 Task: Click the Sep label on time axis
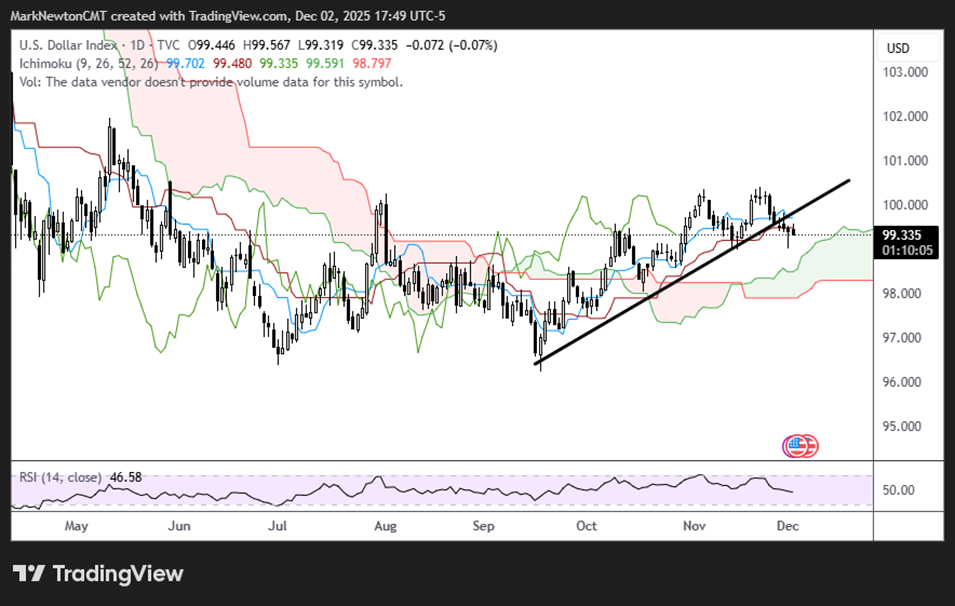pos(484,525)
